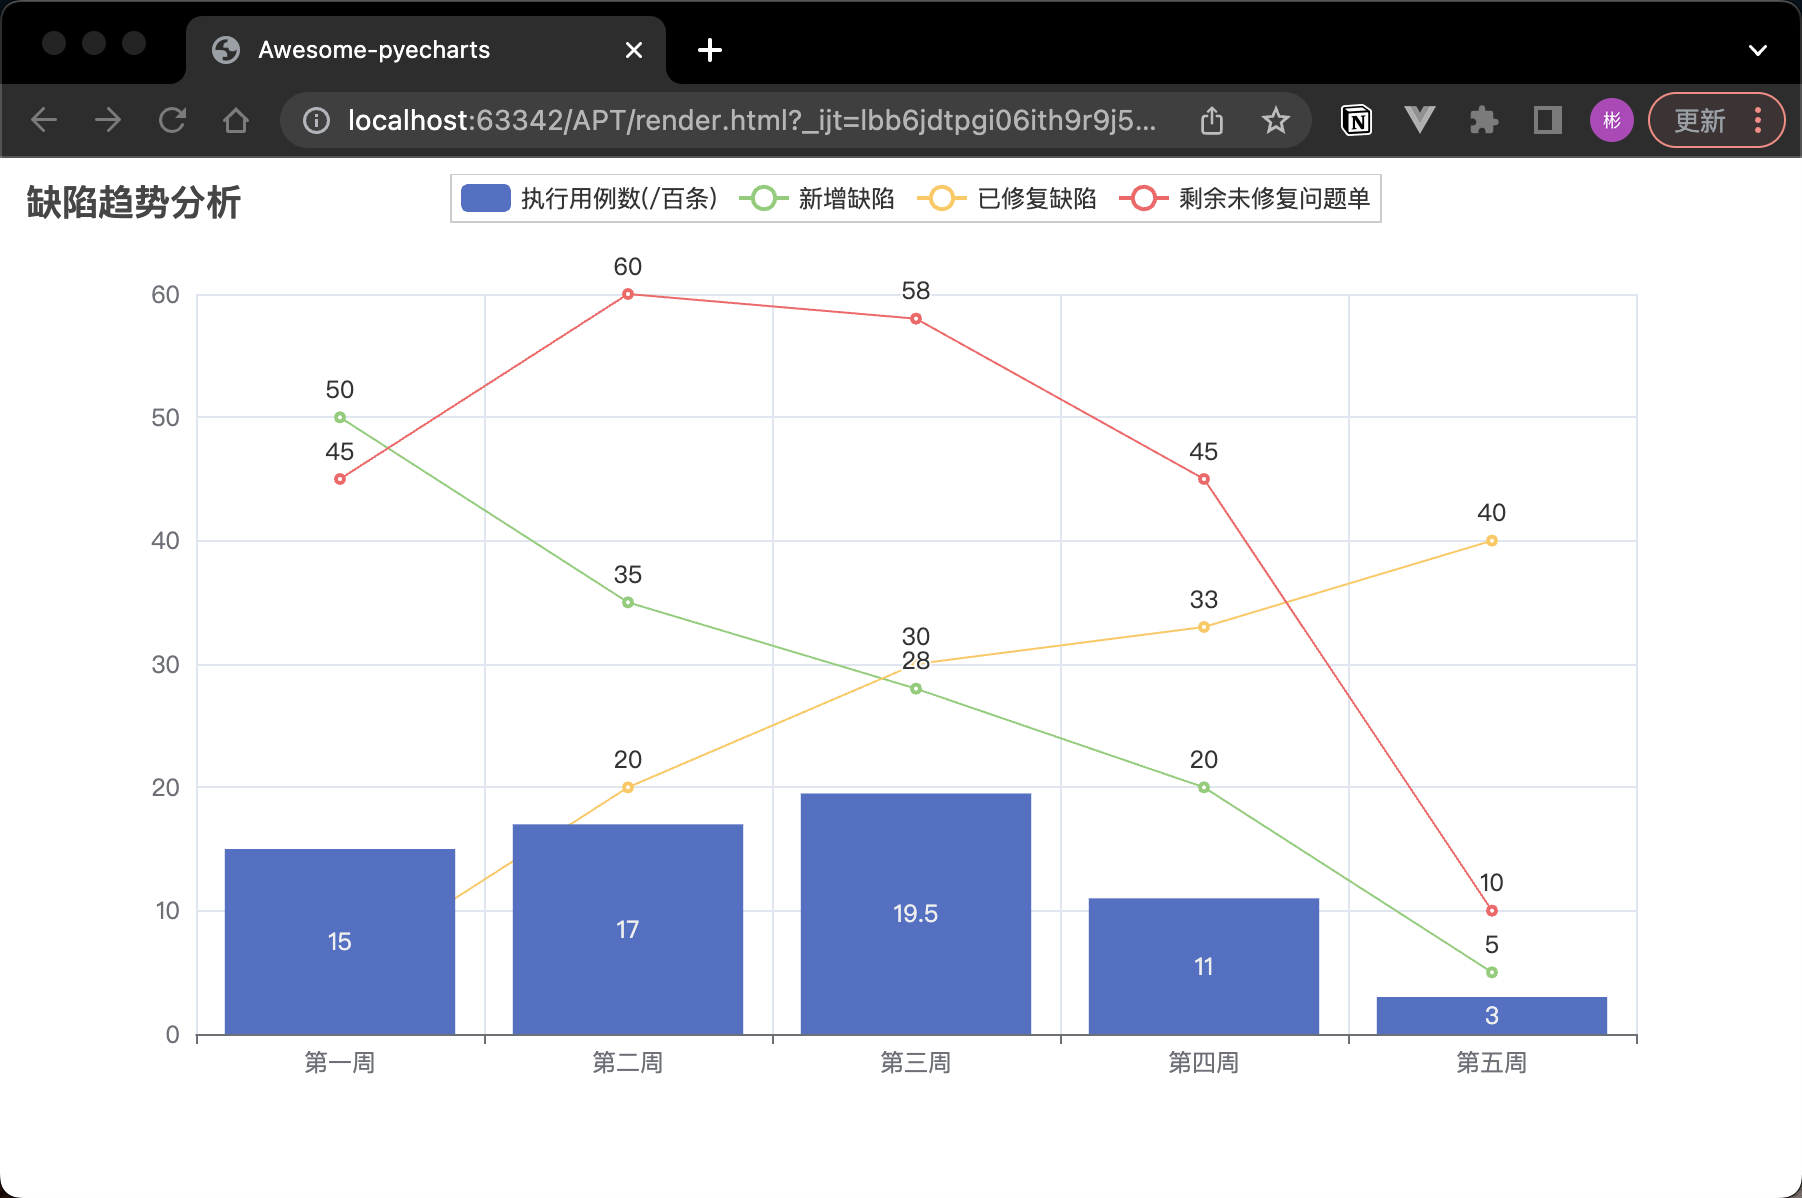
Task: Expand the tab search chevron
Action: tap(1758, 50)
